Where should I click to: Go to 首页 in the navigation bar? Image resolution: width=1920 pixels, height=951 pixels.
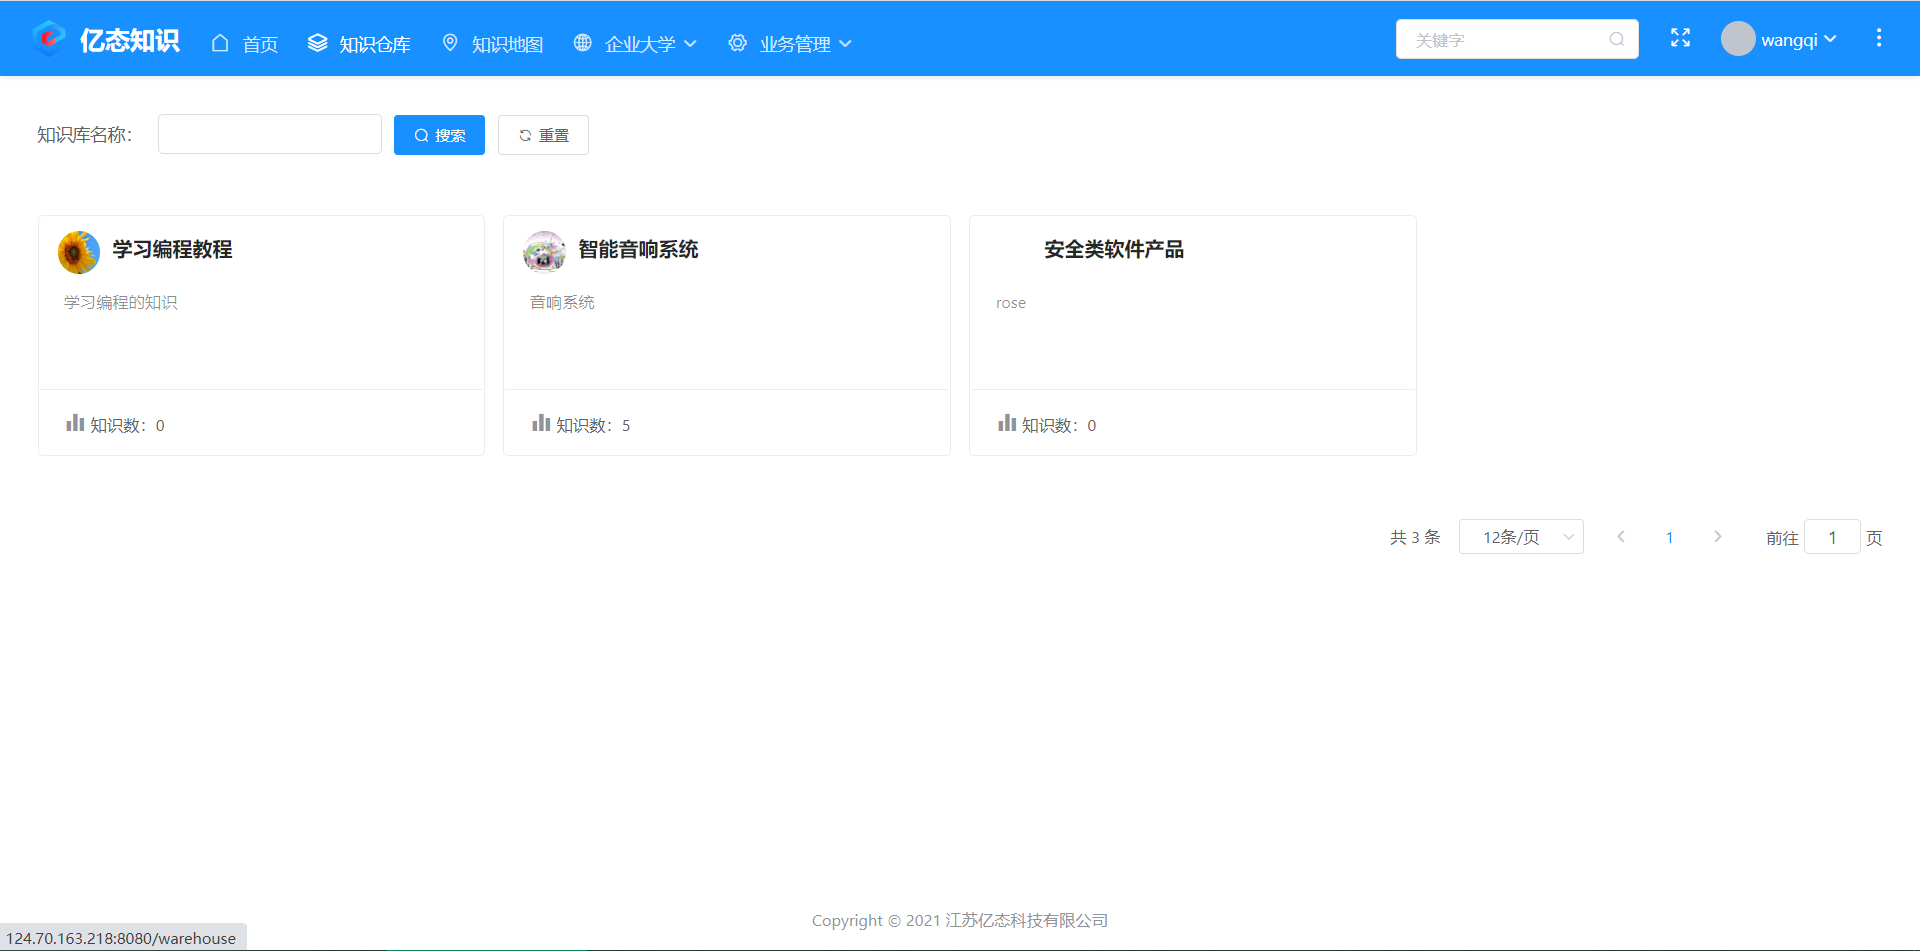[x=246, y=44]
